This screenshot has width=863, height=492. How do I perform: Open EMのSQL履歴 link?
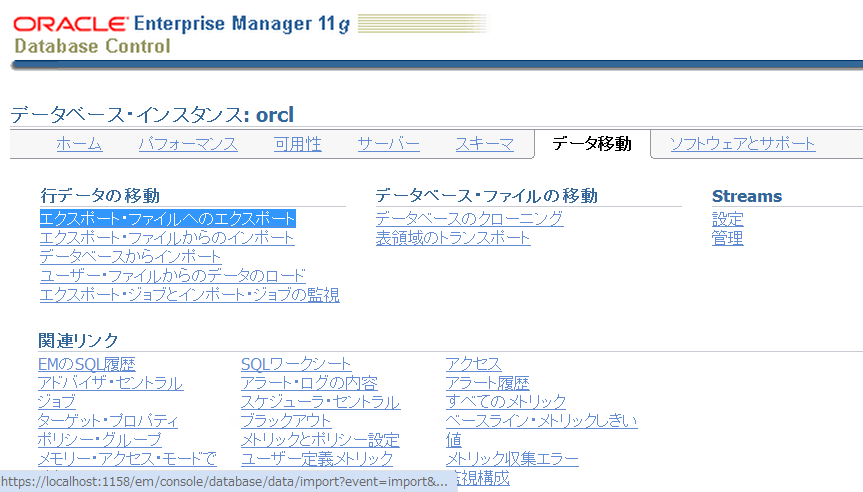click(87, 364)
